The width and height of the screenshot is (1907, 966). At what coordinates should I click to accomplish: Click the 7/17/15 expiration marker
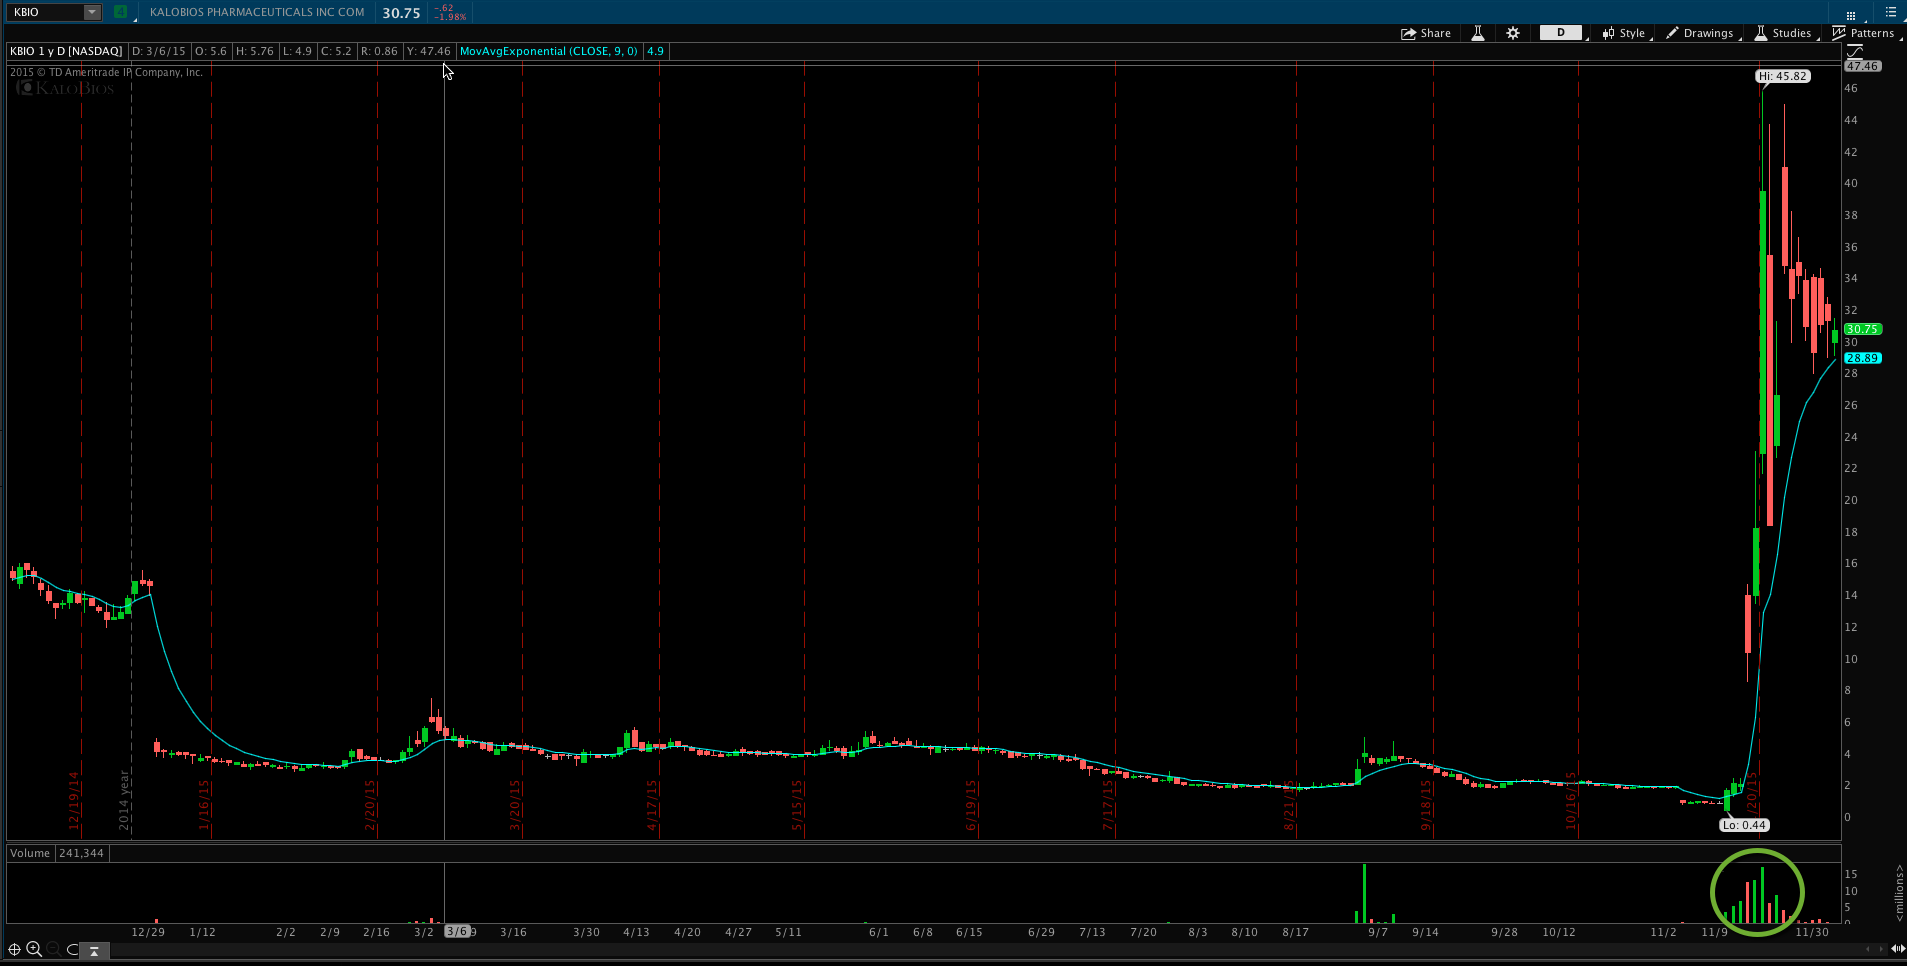[x=1108, y=805]
